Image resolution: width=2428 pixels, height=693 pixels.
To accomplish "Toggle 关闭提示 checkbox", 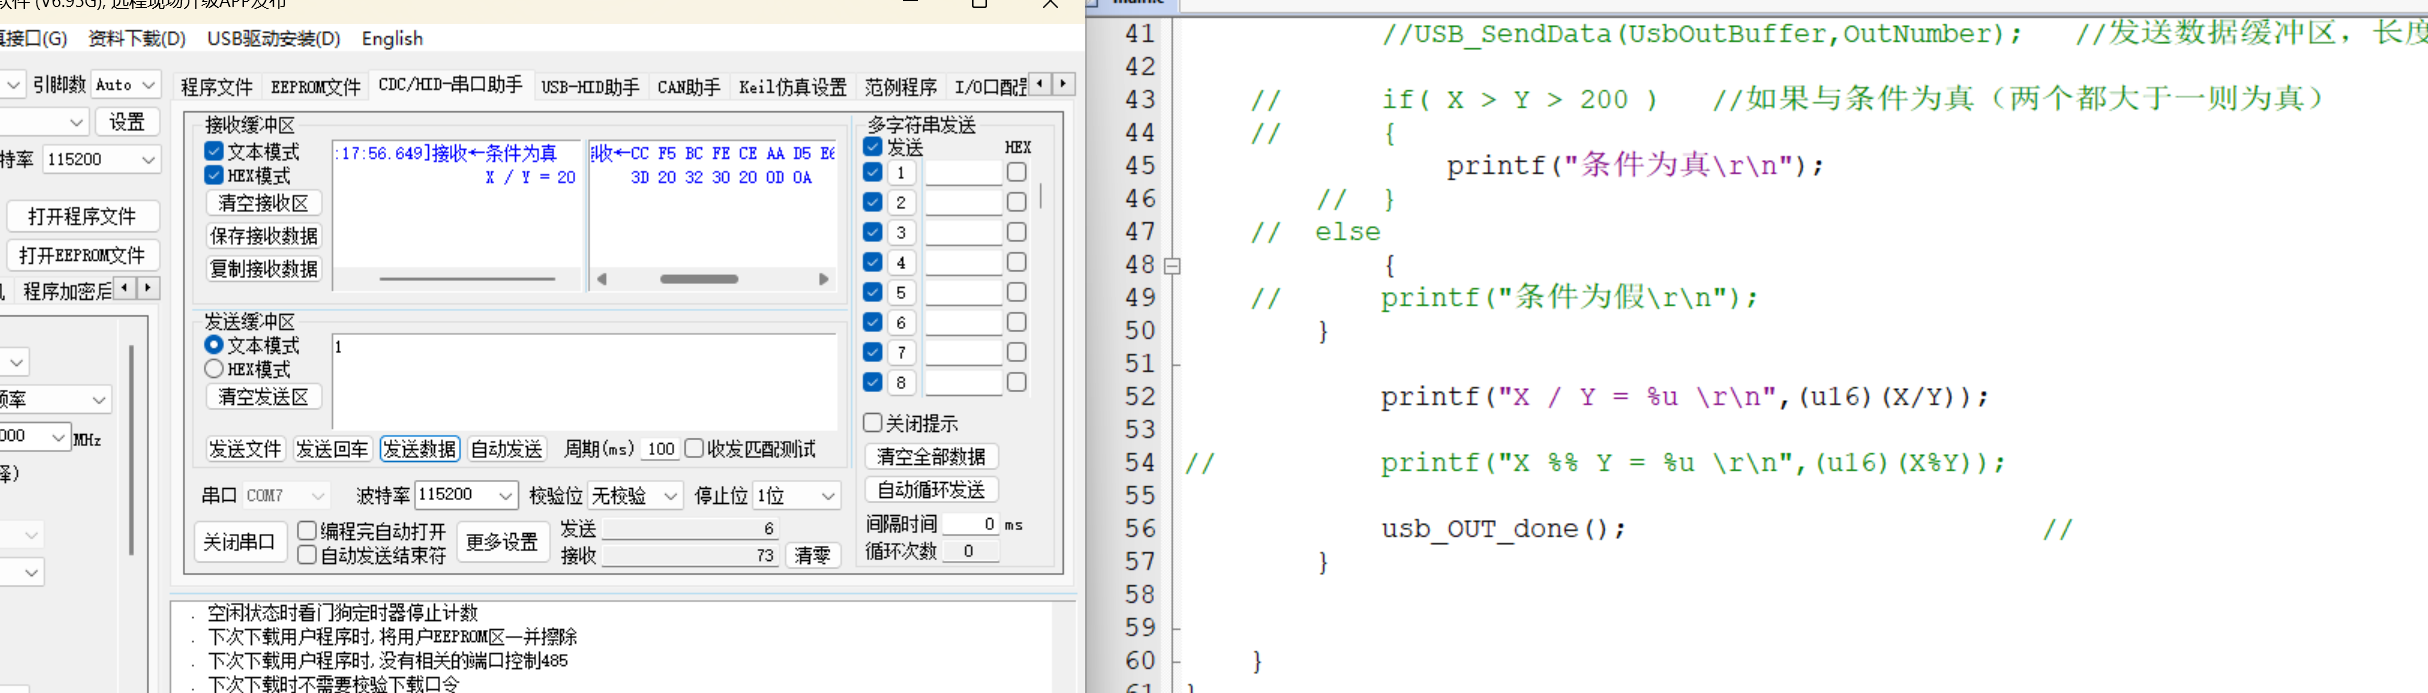I will (x=873, y=422).
